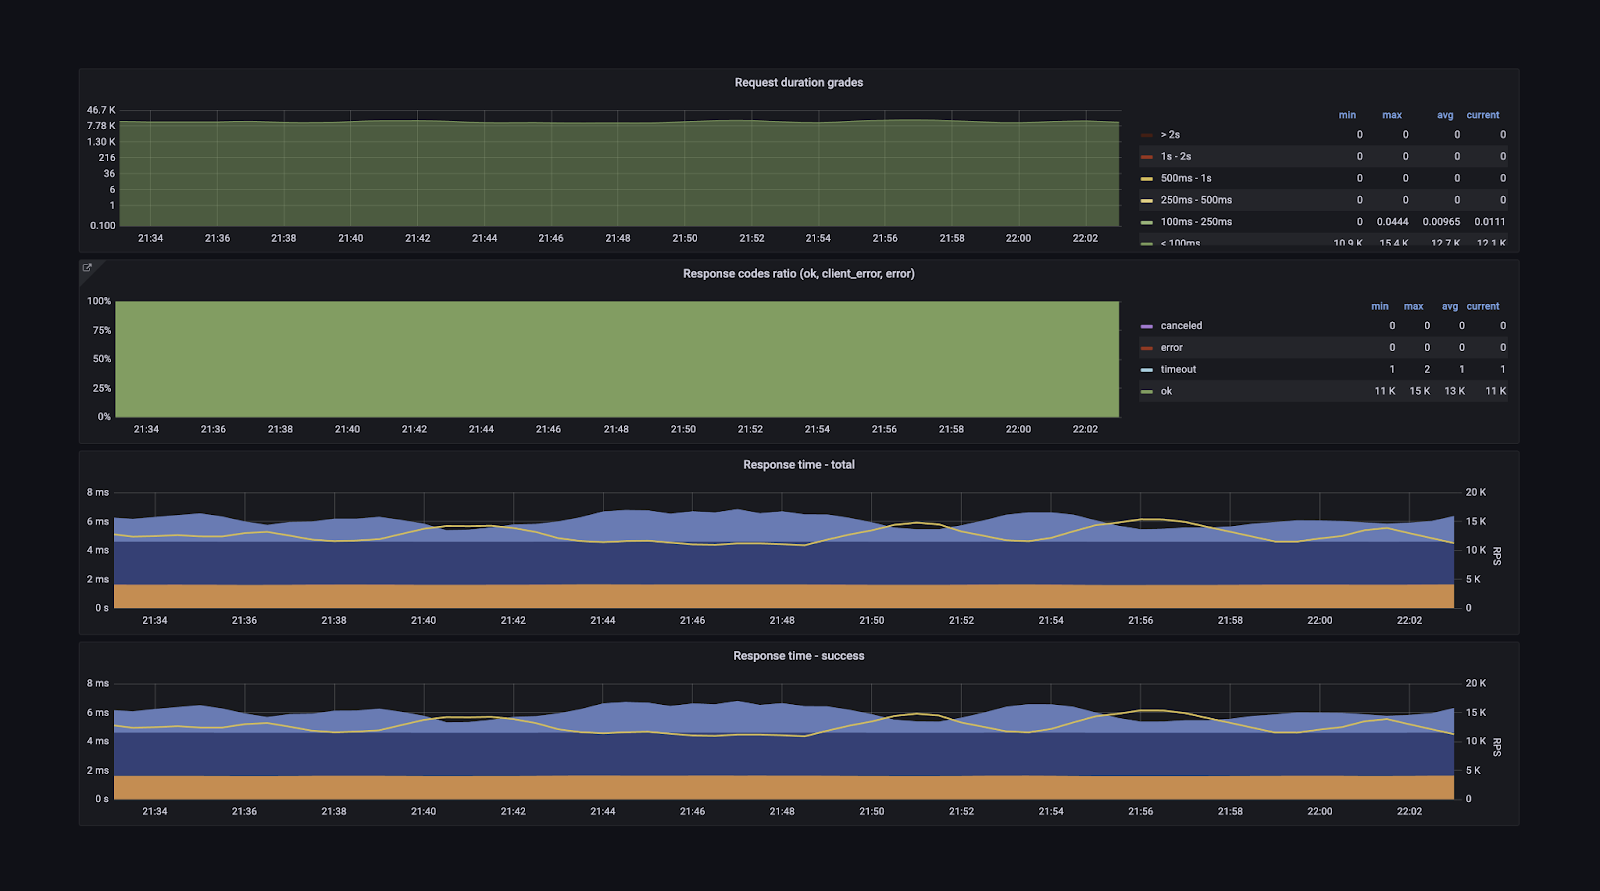Sort Response codes ratio legend by current
Screen dimensions: 1600x891
click(x=1483, y=306)
